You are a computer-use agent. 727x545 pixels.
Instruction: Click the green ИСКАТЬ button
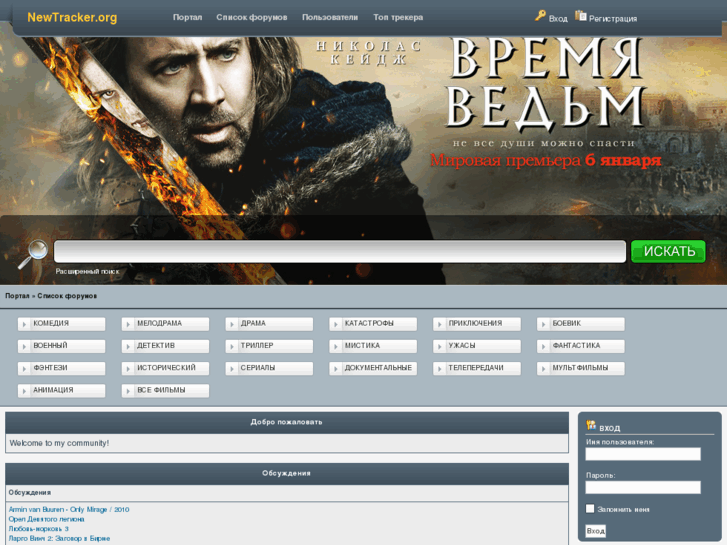[x=668, y=251]
